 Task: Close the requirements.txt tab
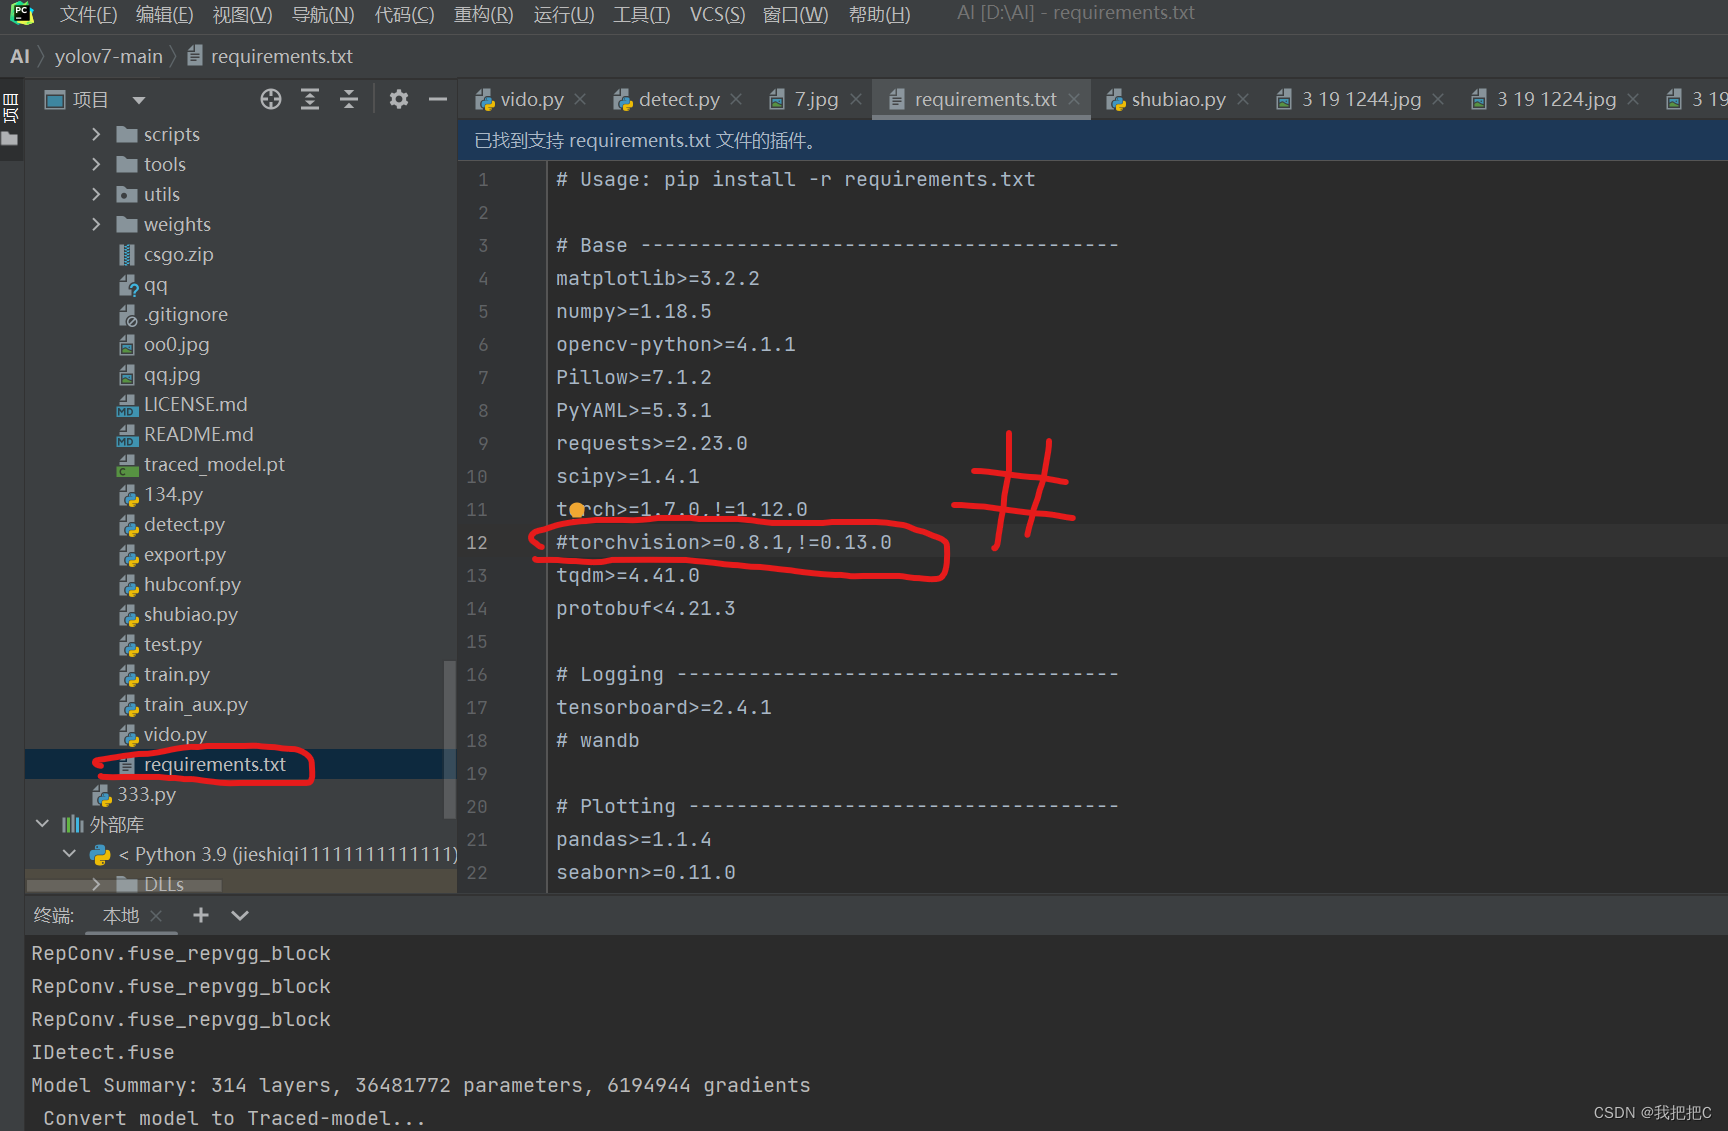click(1074, 99)
